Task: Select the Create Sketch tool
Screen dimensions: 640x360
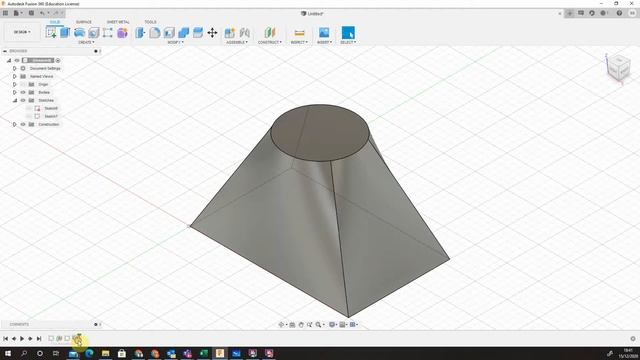Action: 51,33
